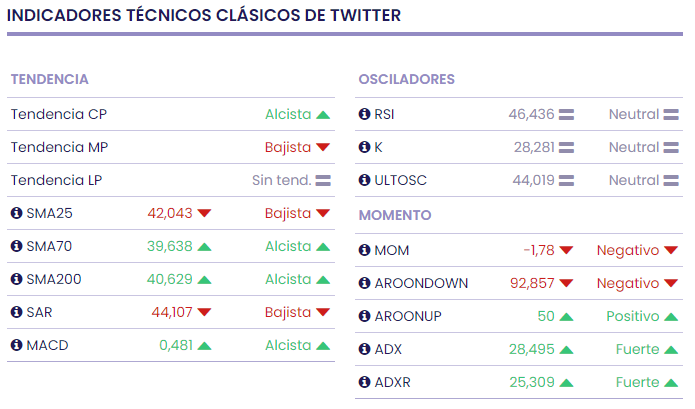Click the ADX indicator label
The image size is (695, 409).
tap(389, 349)
